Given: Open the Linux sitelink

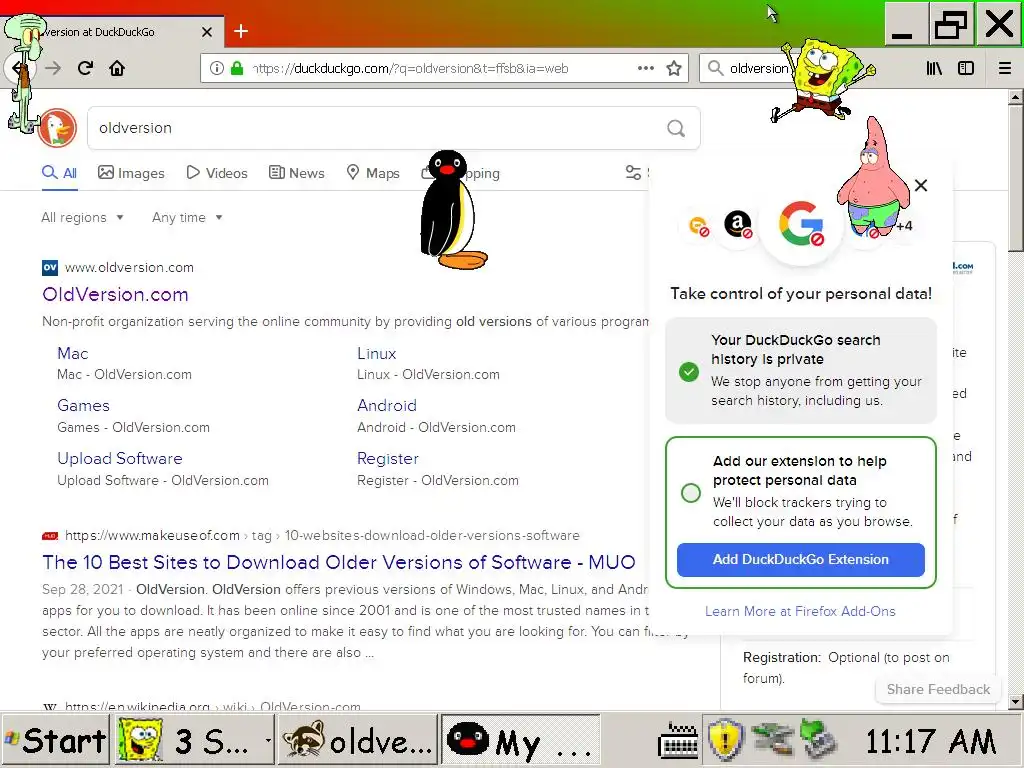Looking at the screenshot, I should pos(377,353).
